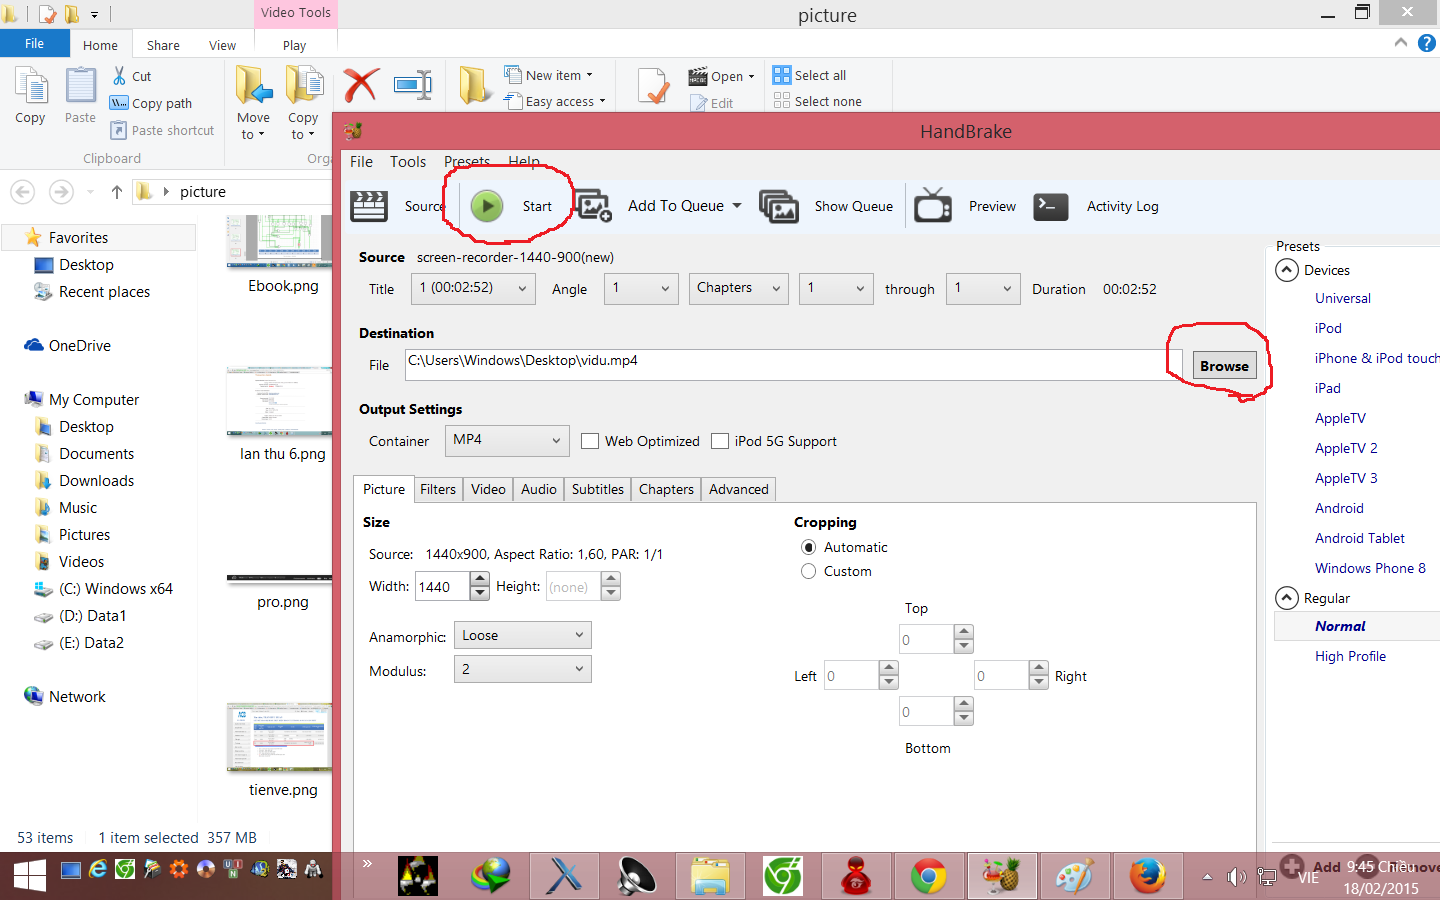1440x900 pixels.
Task: Click the Show Queue stacked-images icon
Action: (779, 206)
